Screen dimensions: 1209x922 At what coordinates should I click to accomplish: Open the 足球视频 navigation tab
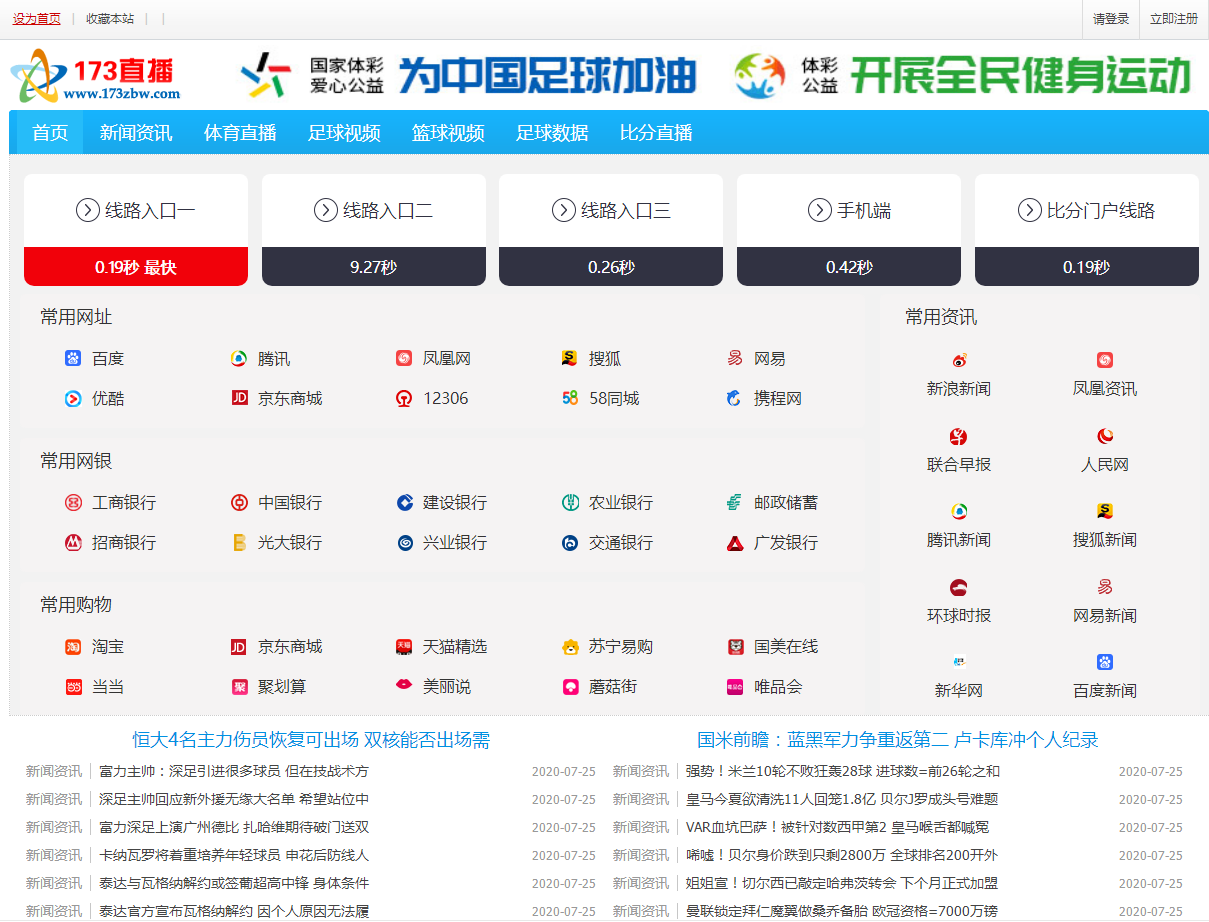click(344, 133)
